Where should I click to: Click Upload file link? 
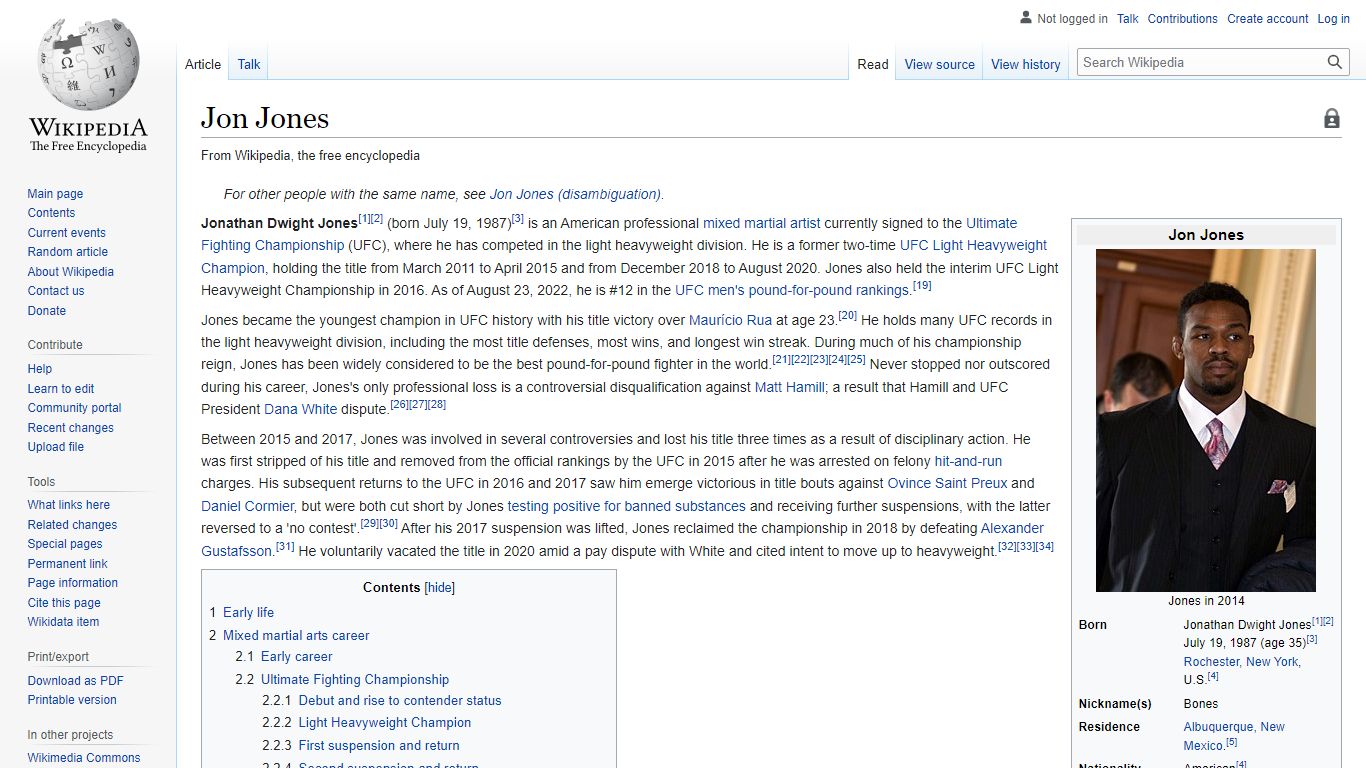(x=56, y=447)
